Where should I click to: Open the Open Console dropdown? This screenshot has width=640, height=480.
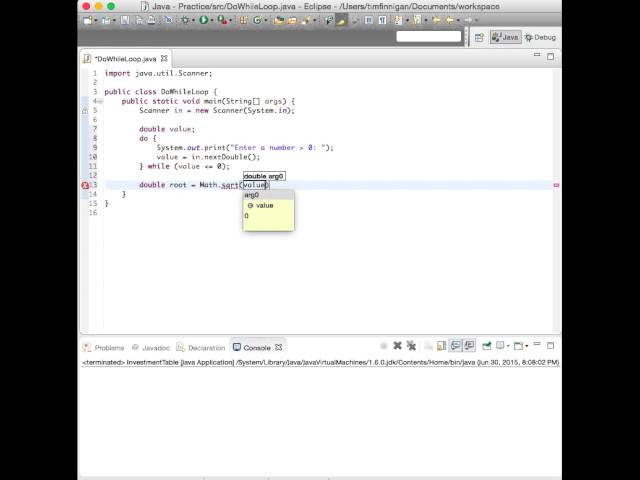click(x=527, y=346)
